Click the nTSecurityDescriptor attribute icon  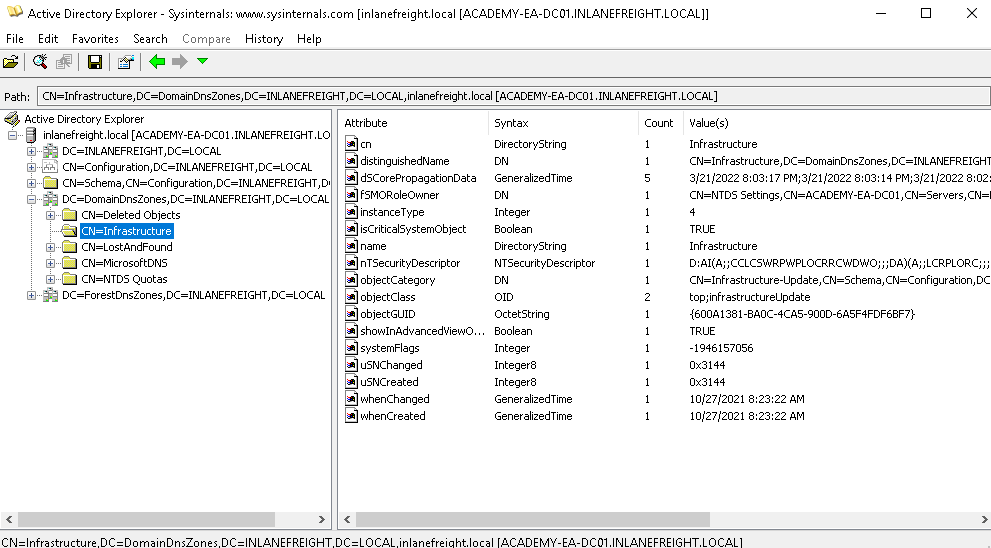click(351, 263)
